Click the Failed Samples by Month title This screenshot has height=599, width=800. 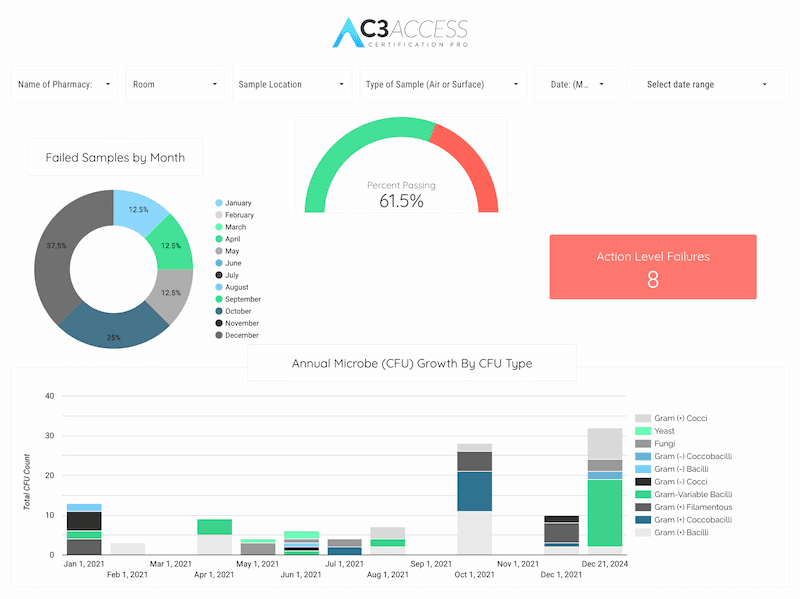point(115,158)
